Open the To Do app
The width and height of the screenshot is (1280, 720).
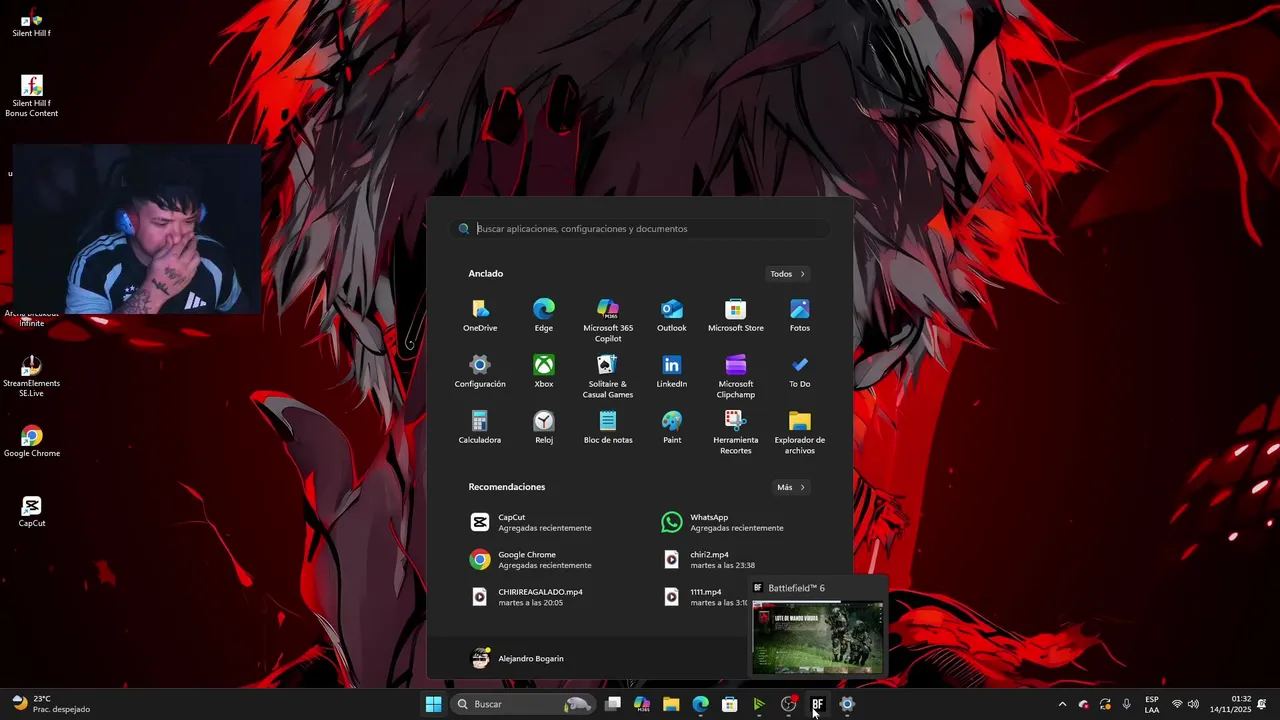click(x=800, y=371)
